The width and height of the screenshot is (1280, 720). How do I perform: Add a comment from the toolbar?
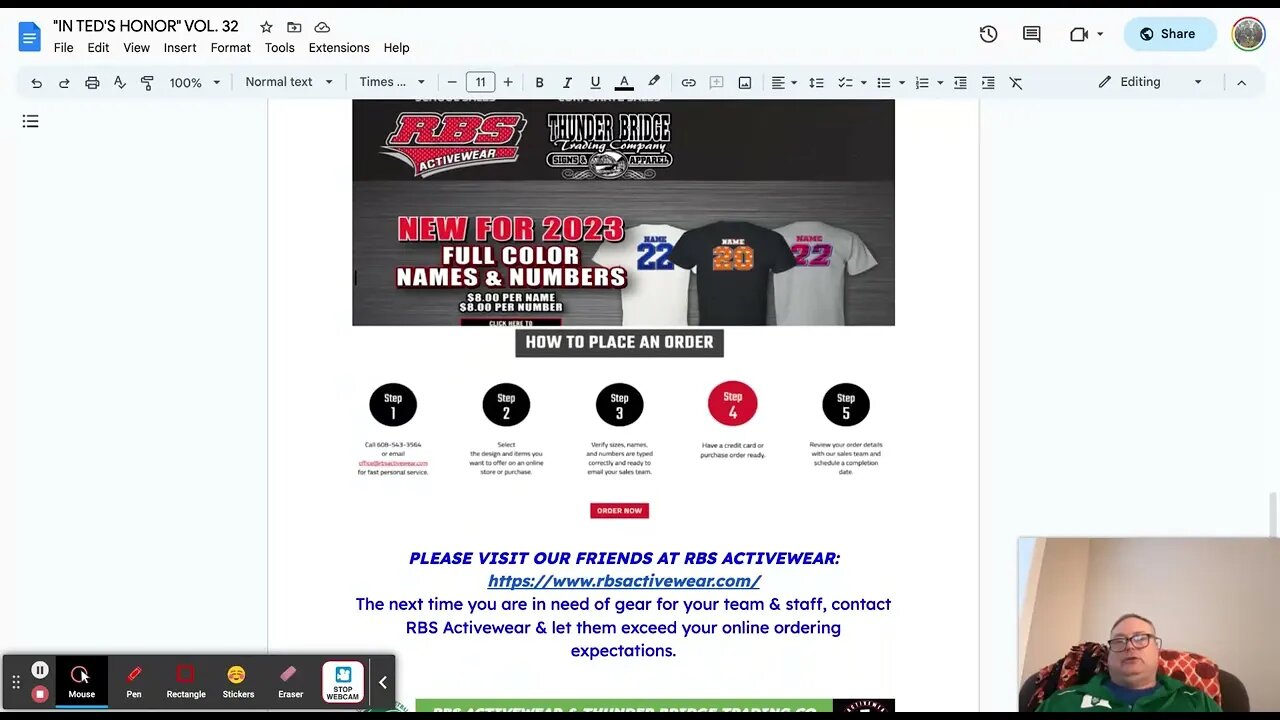[x=716, y=83]
